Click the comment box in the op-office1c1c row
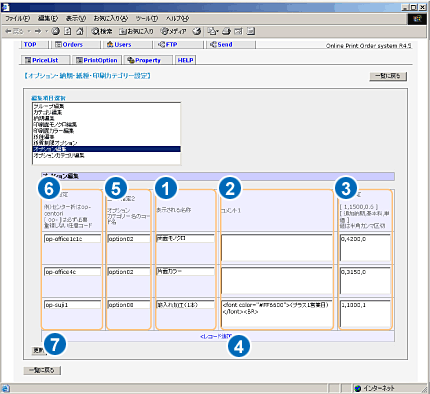The width and height of the screenshot is (430, 394). [277, 247]
